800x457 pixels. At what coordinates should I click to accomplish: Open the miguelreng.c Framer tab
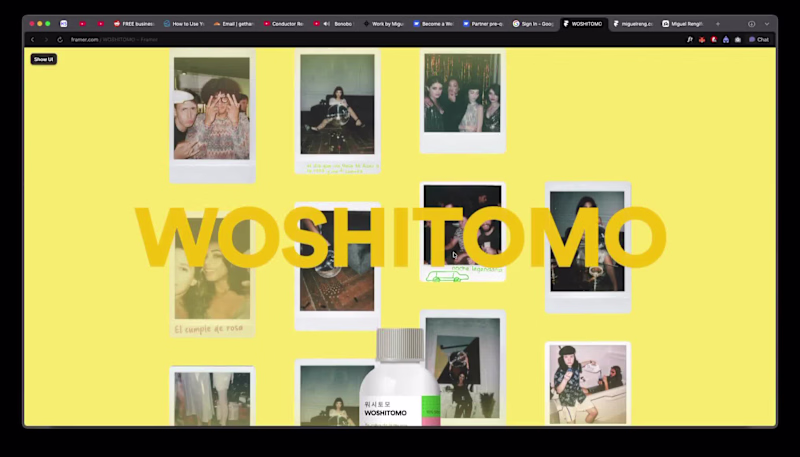pyautogui.click(x=633, y=23)
